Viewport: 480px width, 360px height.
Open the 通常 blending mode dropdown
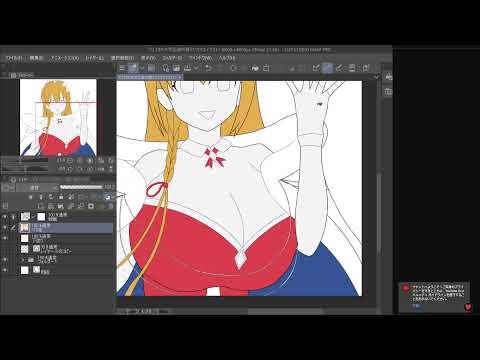pyautogui.click(x=36, y=188)
